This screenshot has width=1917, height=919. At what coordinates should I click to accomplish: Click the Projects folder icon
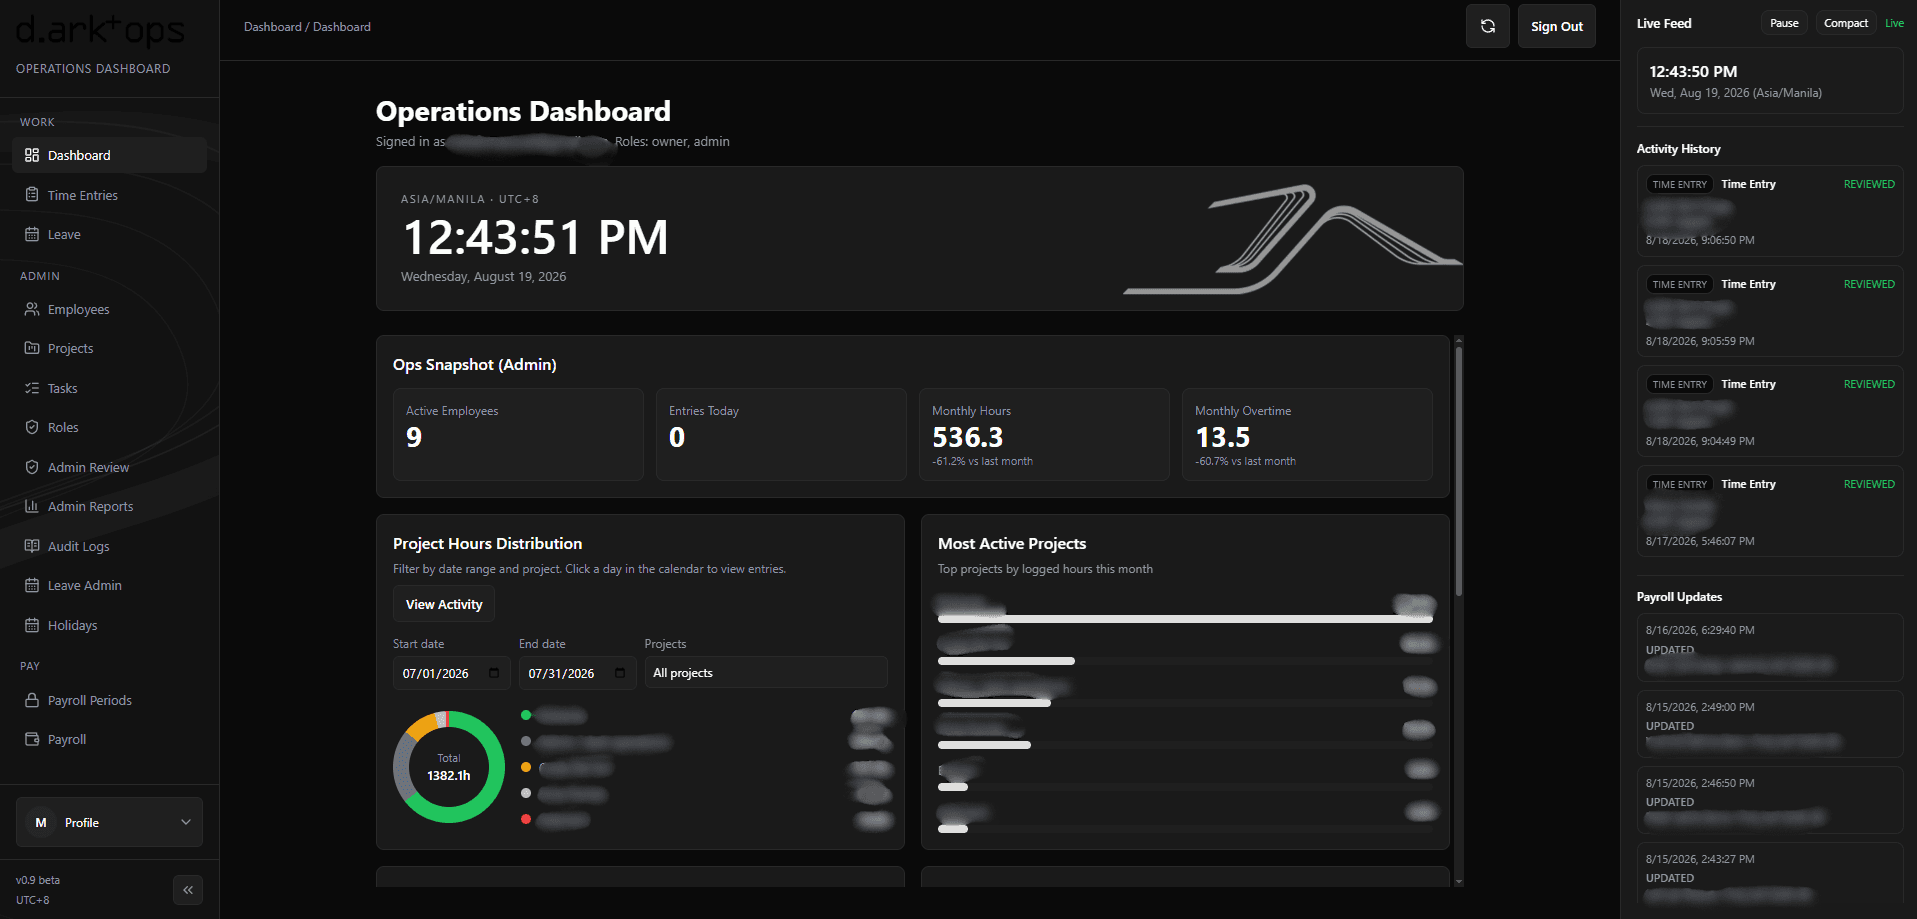coord(32,348)
